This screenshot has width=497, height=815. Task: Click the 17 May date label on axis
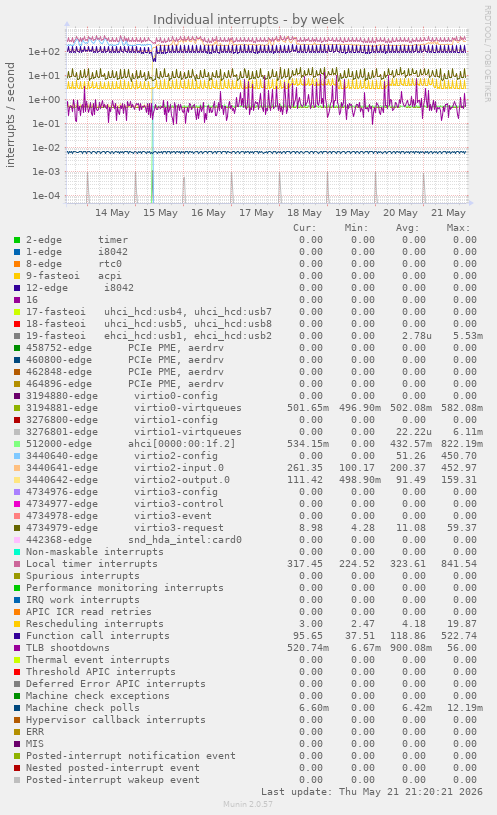coord(256,213)
